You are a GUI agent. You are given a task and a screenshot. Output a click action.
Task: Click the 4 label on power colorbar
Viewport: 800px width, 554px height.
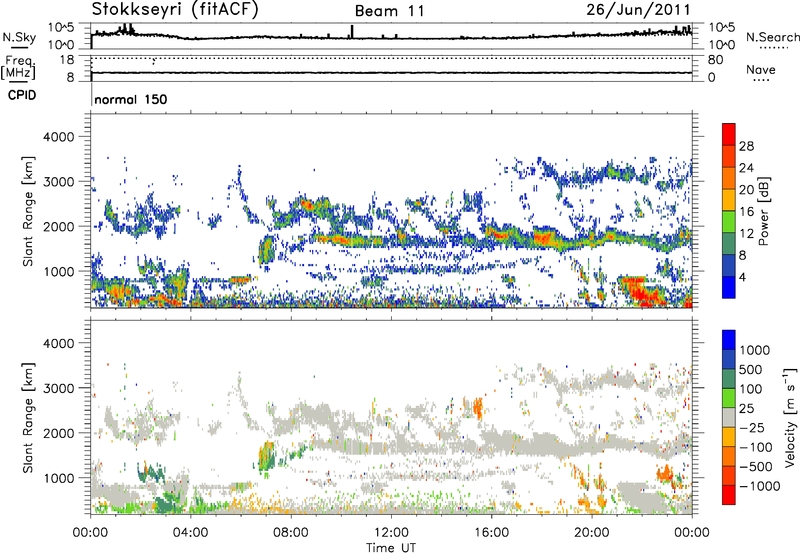[x=742, y=278]
